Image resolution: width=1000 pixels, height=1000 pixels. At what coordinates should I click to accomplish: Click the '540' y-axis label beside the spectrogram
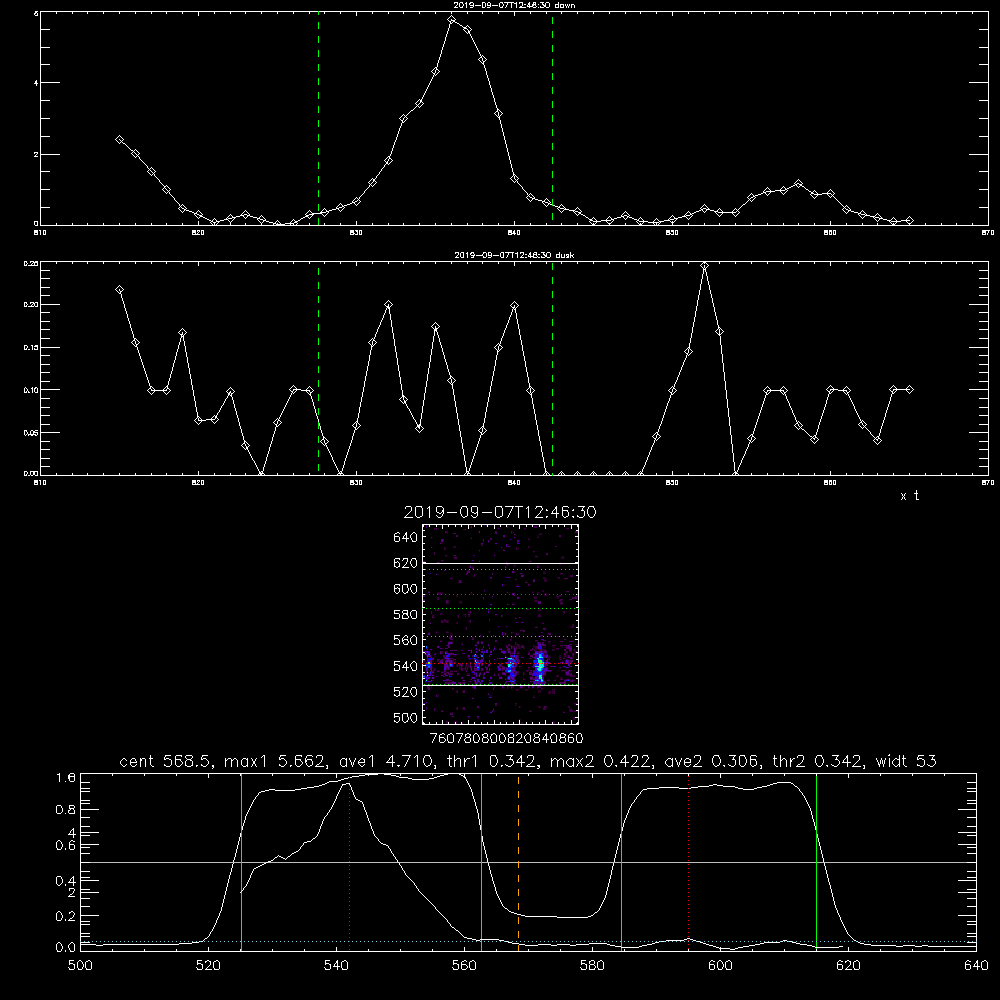(406, 666)
